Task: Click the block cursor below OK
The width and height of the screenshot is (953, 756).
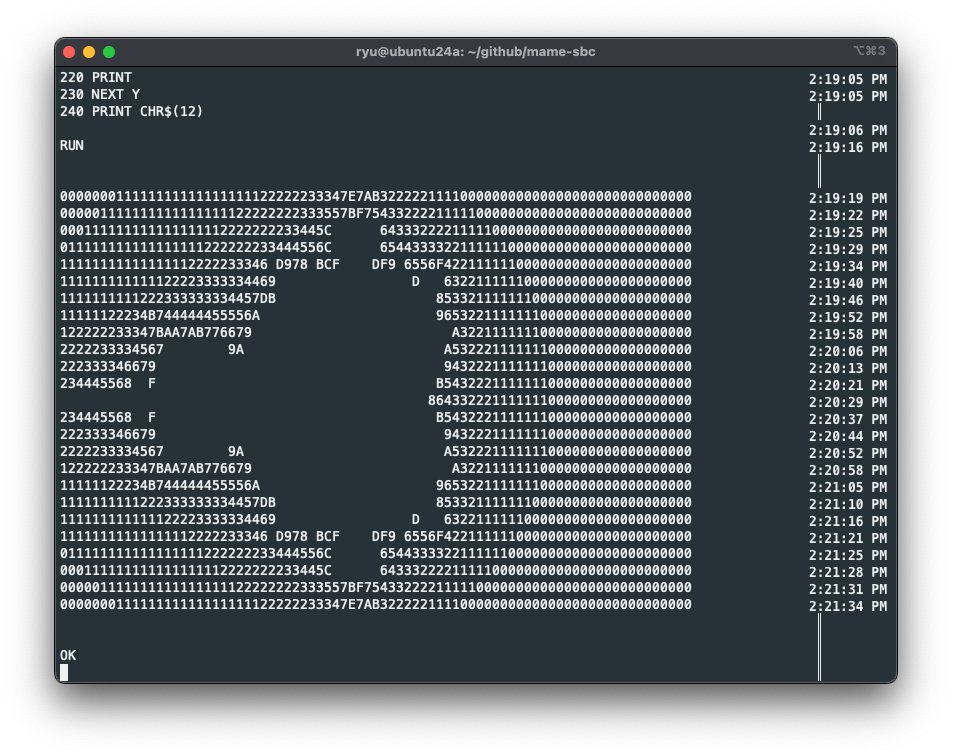Action: (x=64, y=672)
